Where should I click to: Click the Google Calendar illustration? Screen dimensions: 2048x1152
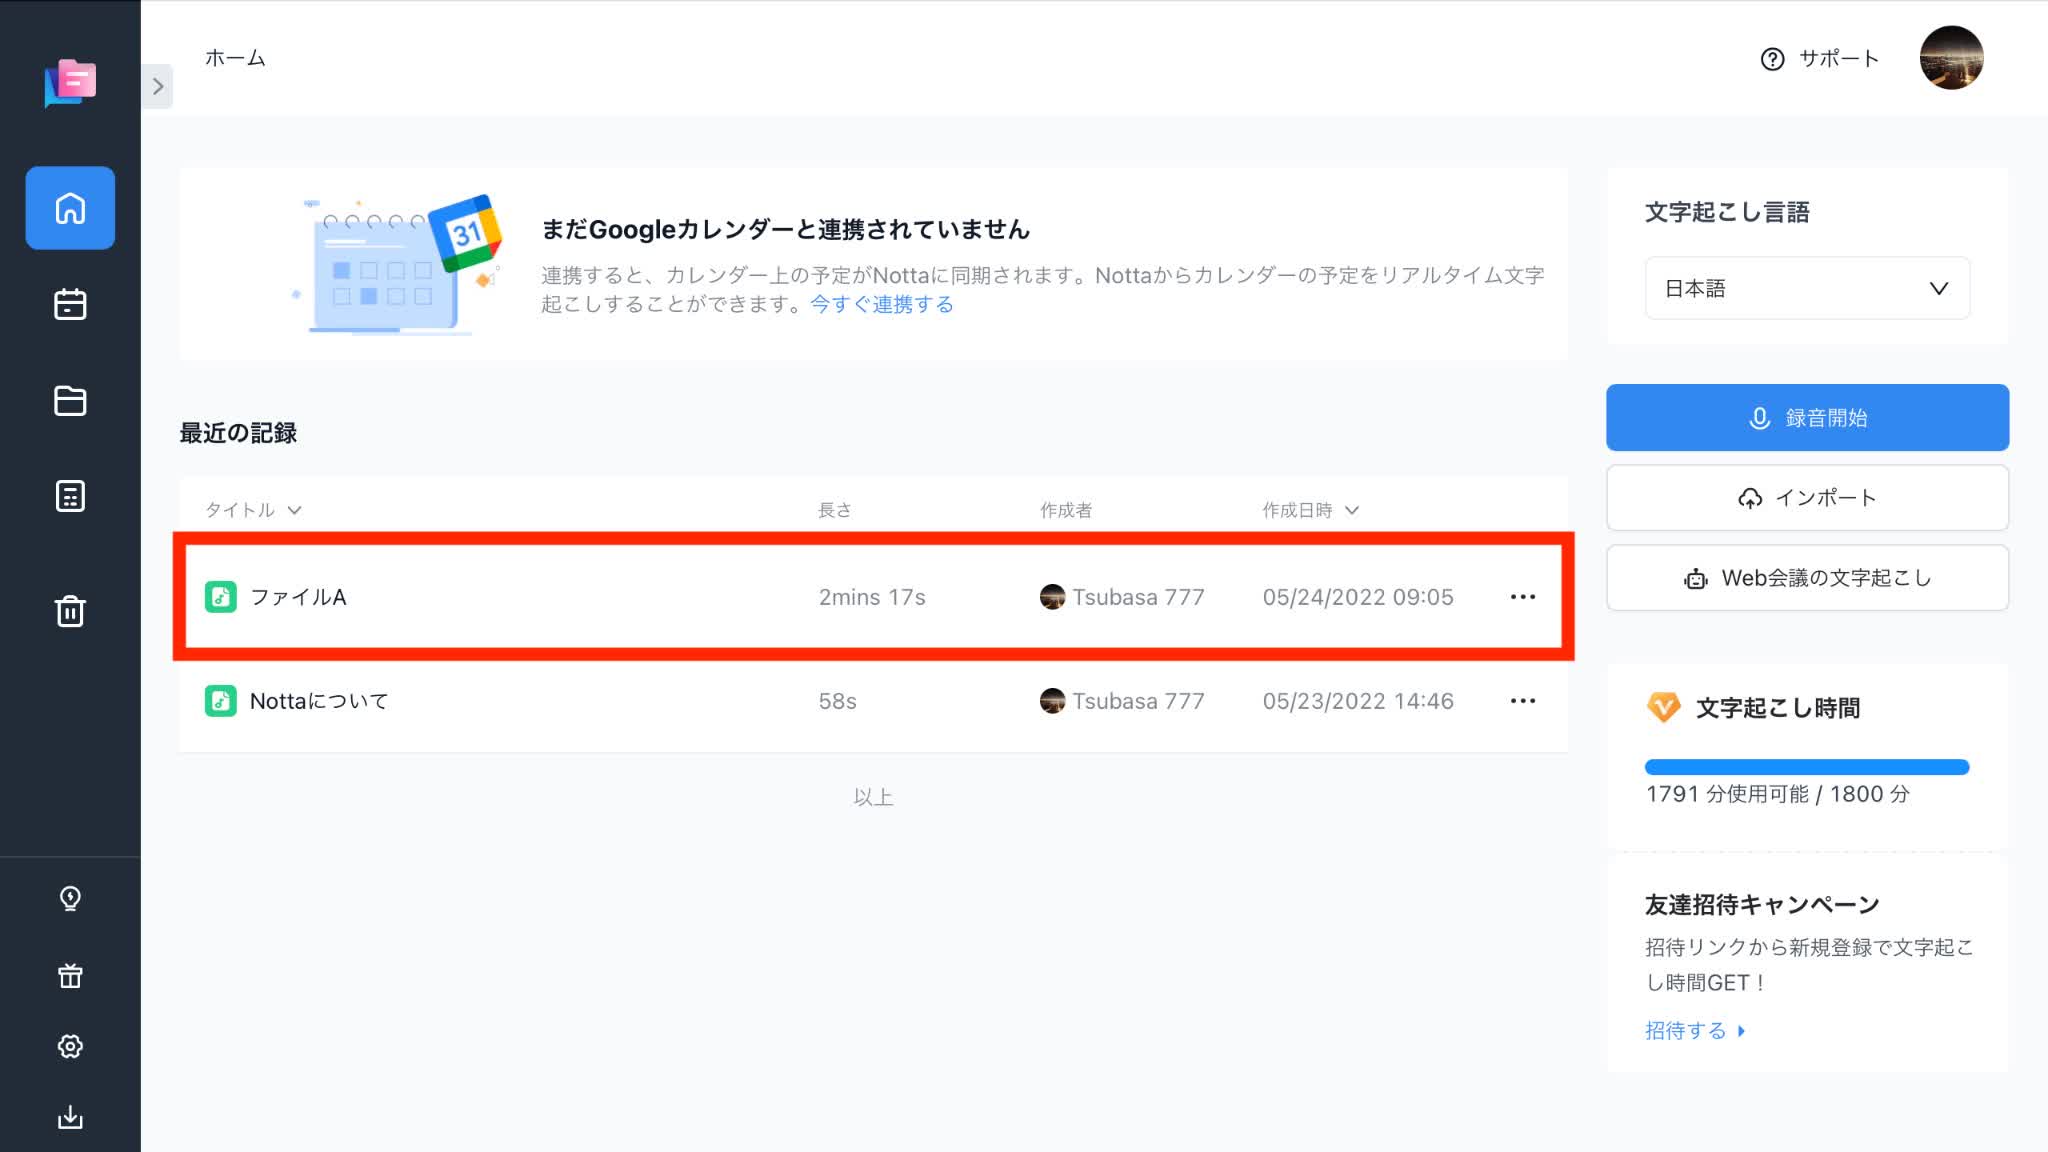click(x=398, y=264)
